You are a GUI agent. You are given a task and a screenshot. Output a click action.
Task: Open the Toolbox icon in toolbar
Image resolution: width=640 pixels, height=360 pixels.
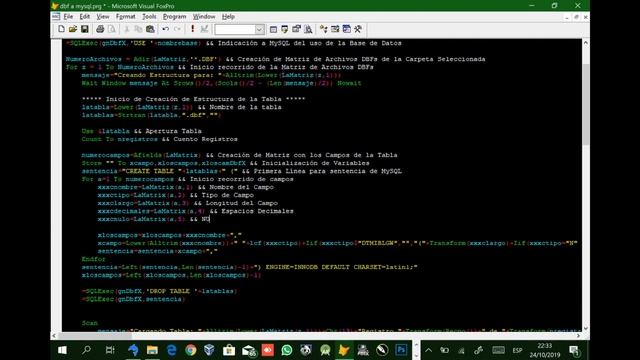tap(358, 29)
